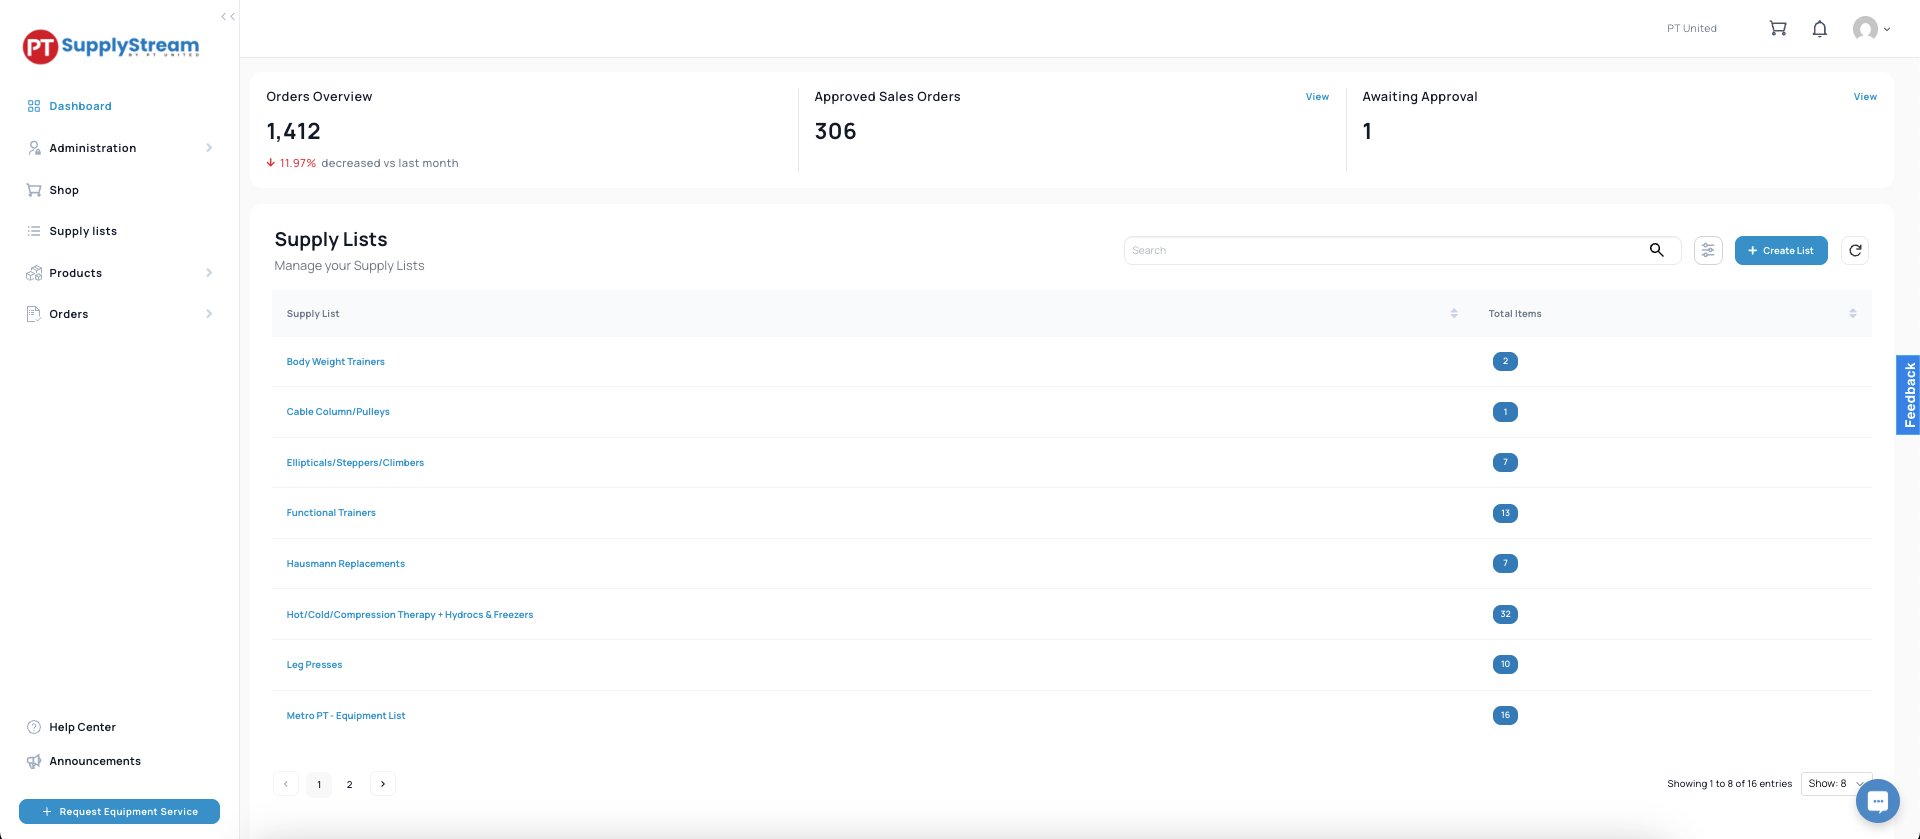Select page 1 in pagination
This screenshot has height=839, width=1920.
click(319, 784)
